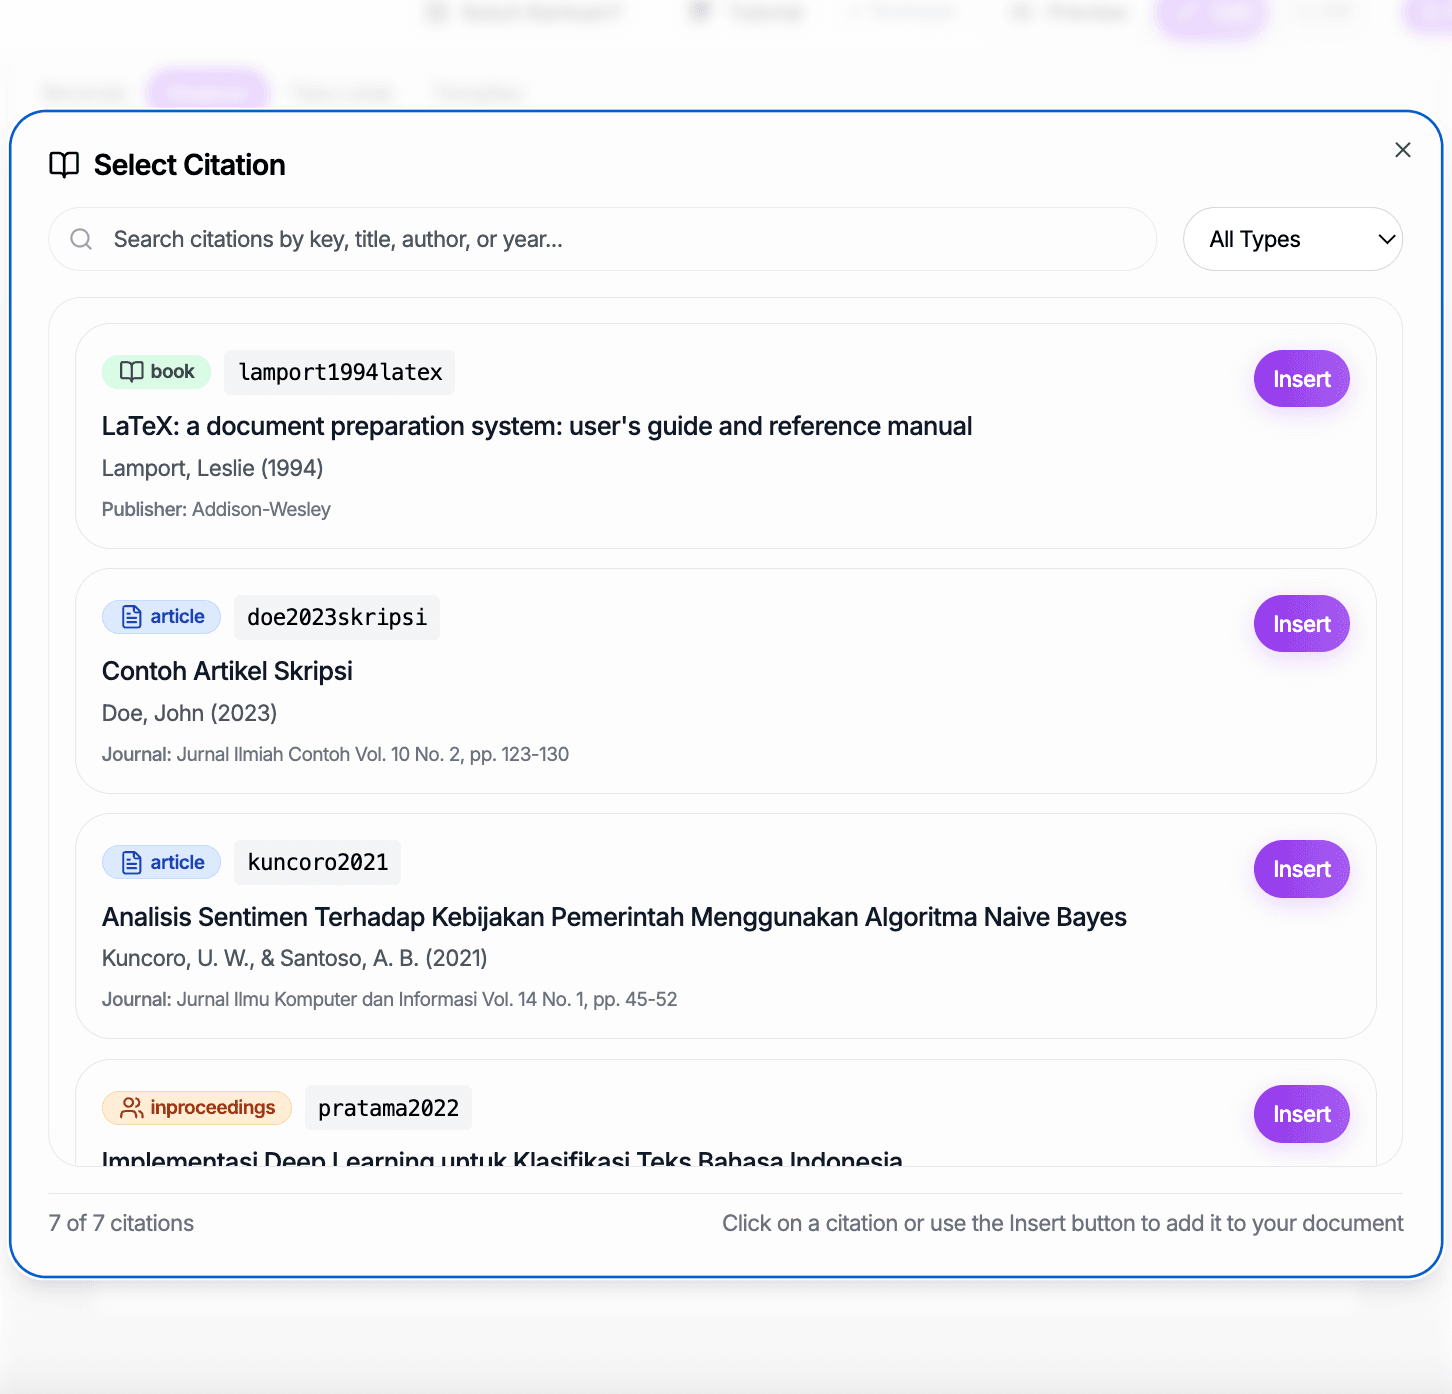This screenshot has height=1394, width=1452.
Task: Click the orange inproceedings icon on pratama2022
Action: click(130, 1107)
